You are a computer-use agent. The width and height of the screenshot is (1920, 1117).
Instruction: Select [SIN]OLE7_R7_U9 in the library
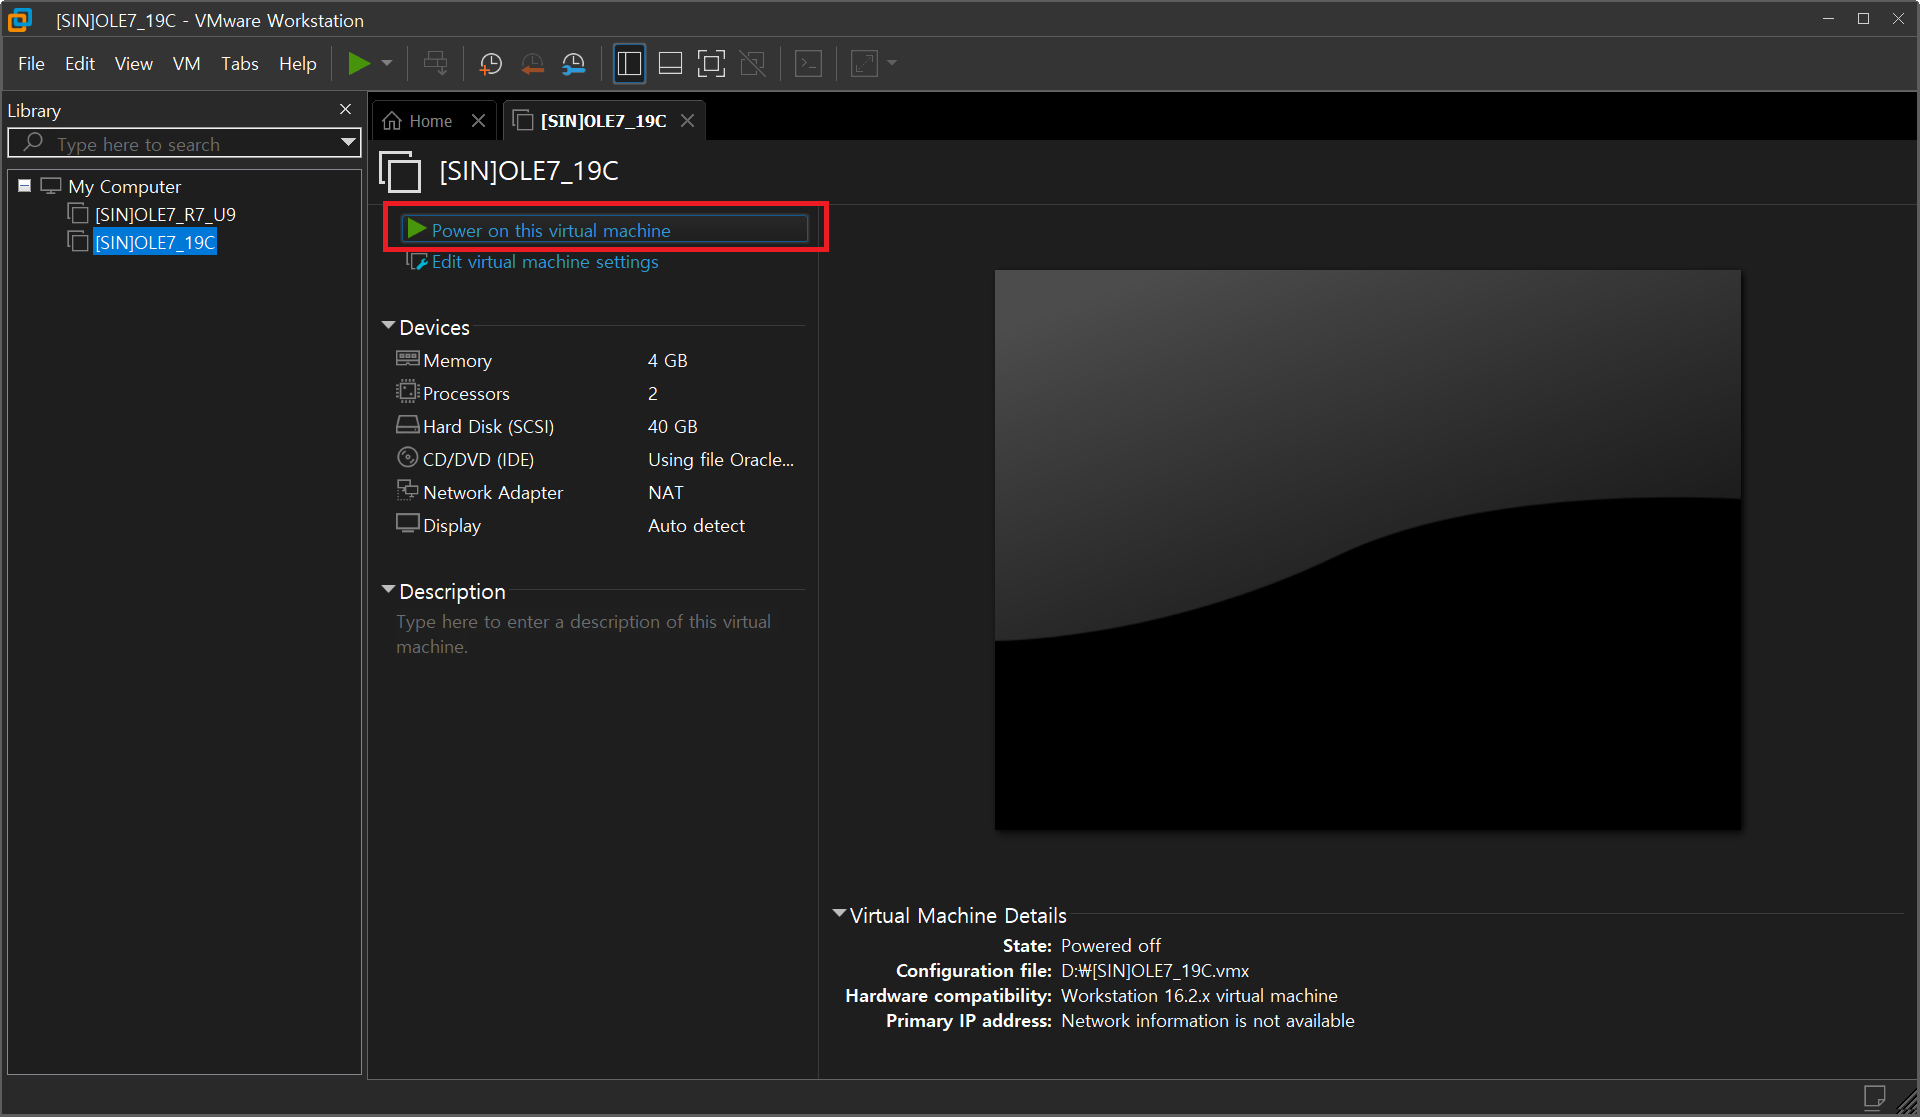pyautogui.click(x=165, y=214)
